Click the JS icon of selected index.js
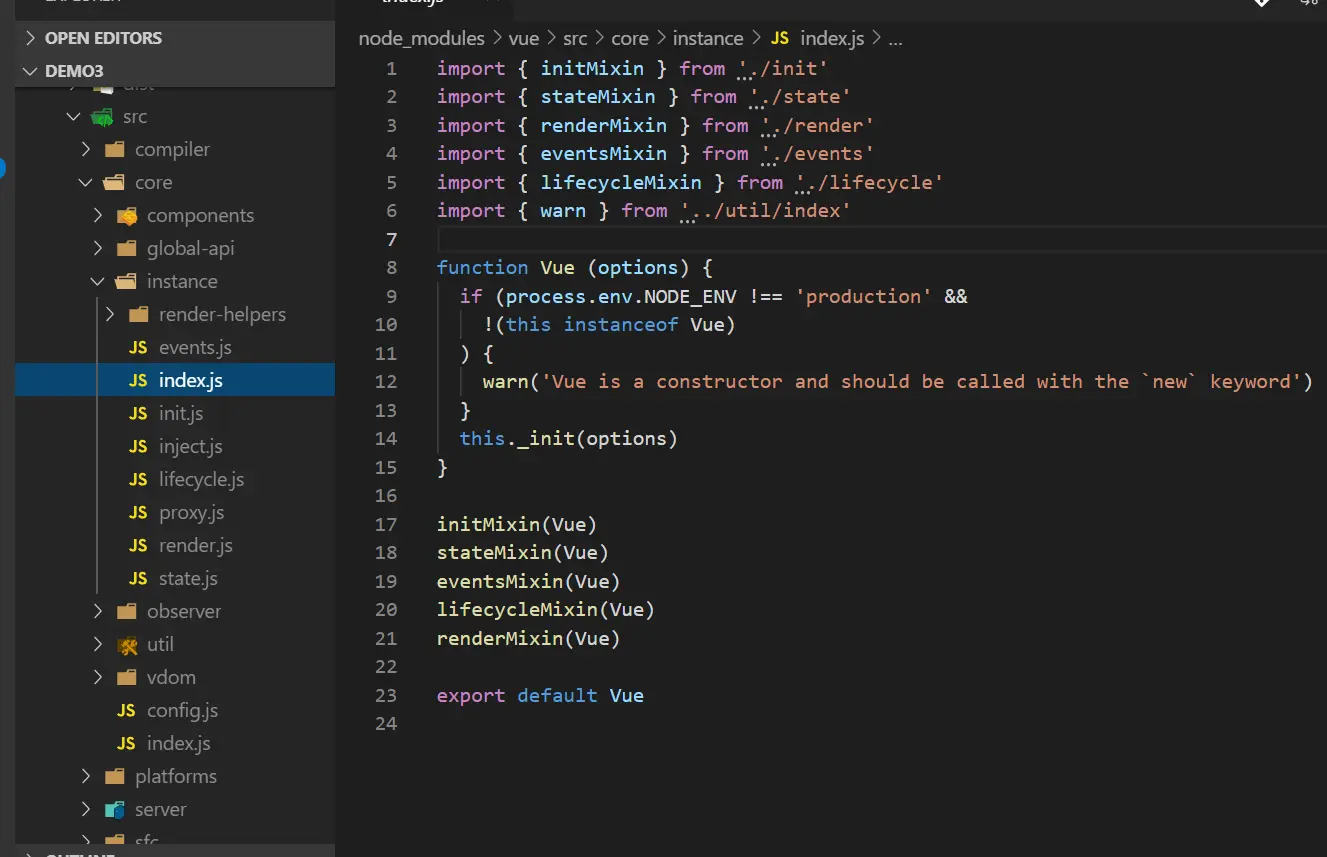 pos(139,381)
